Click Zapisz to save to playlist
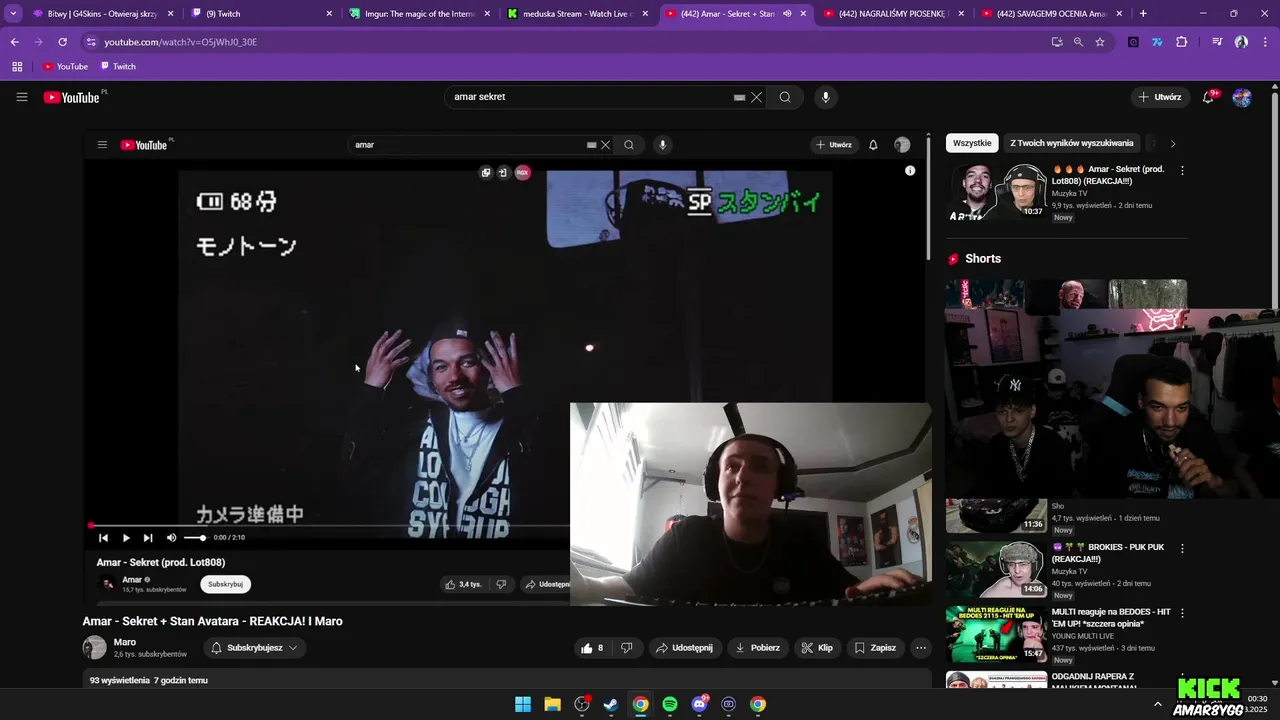The image size is (1280, 720). tap(875, 648)
